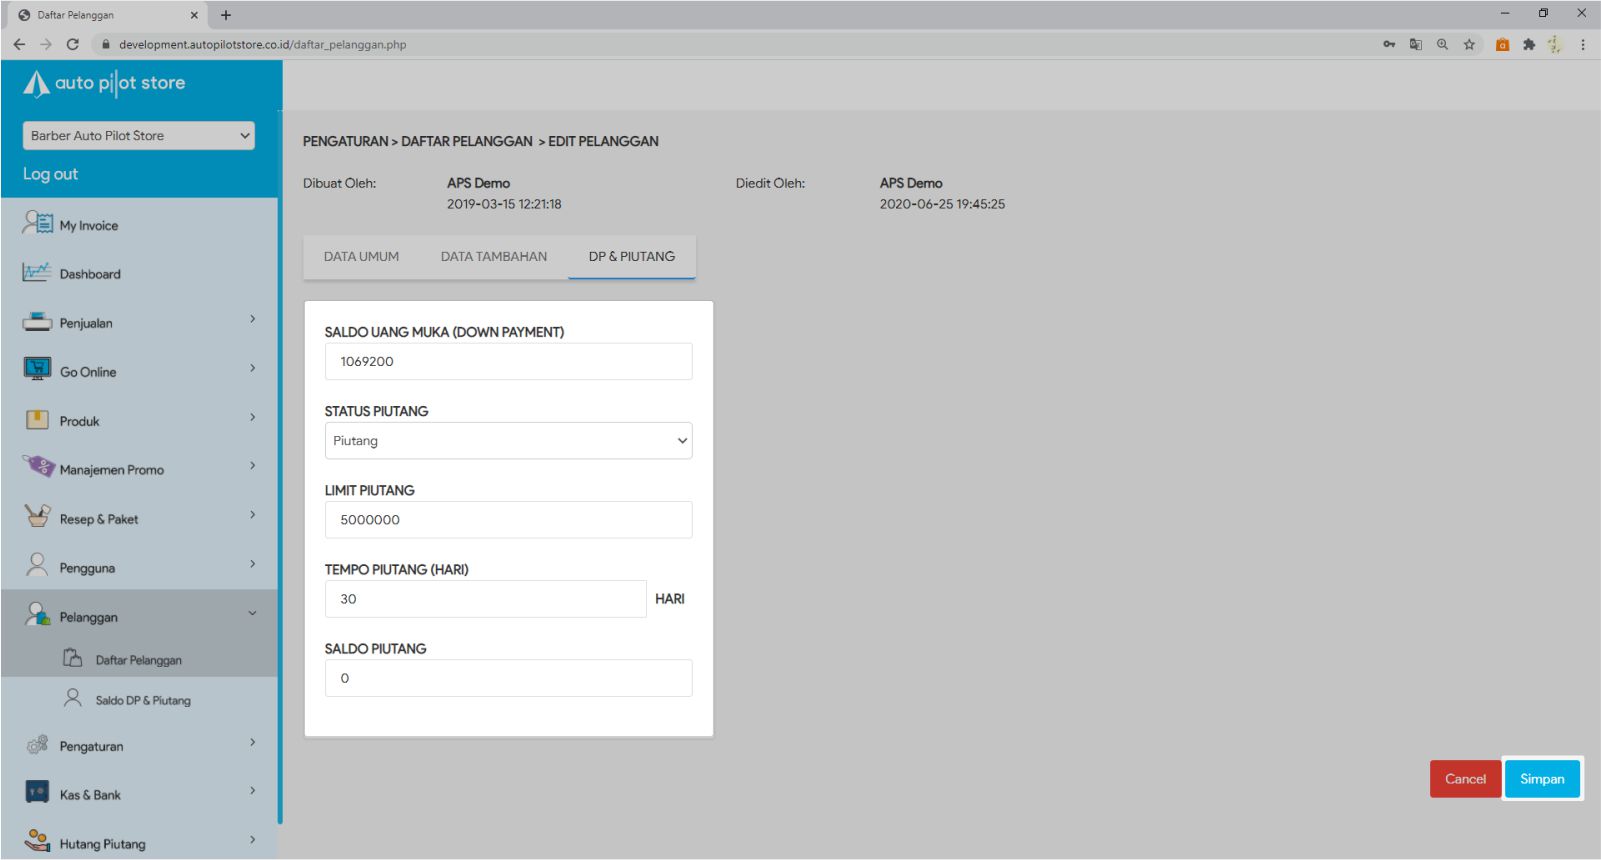The height and width of the screenshot is (860, 1601).
Task: Click the Kas & Bank safe icon
Action: pyautogui.click(x=37, y=793)
